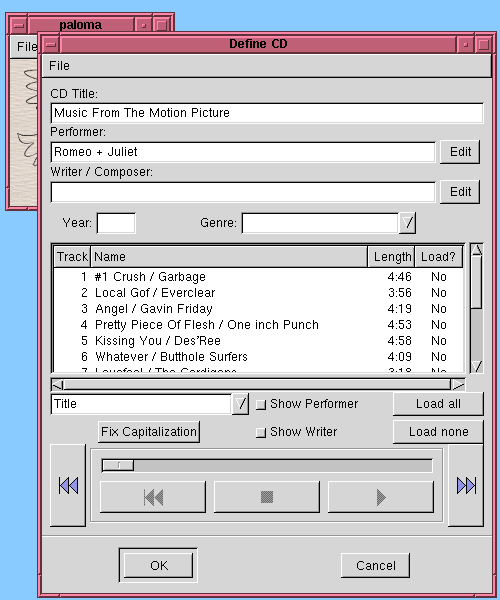
Task: Click Edit button beside Performer field
Action: click(x=460, y=152)
